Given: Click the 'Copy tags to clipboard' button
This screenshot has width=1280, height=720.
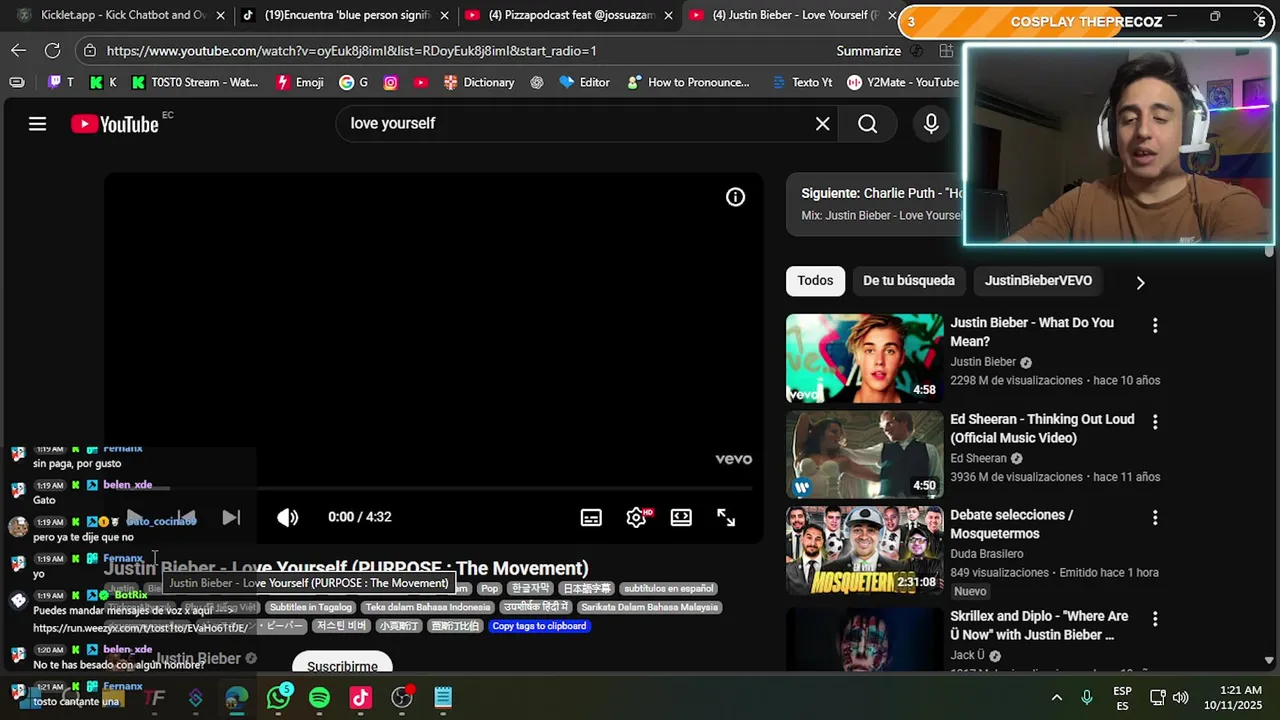Looking at the screenshot, I should (539, 626).
